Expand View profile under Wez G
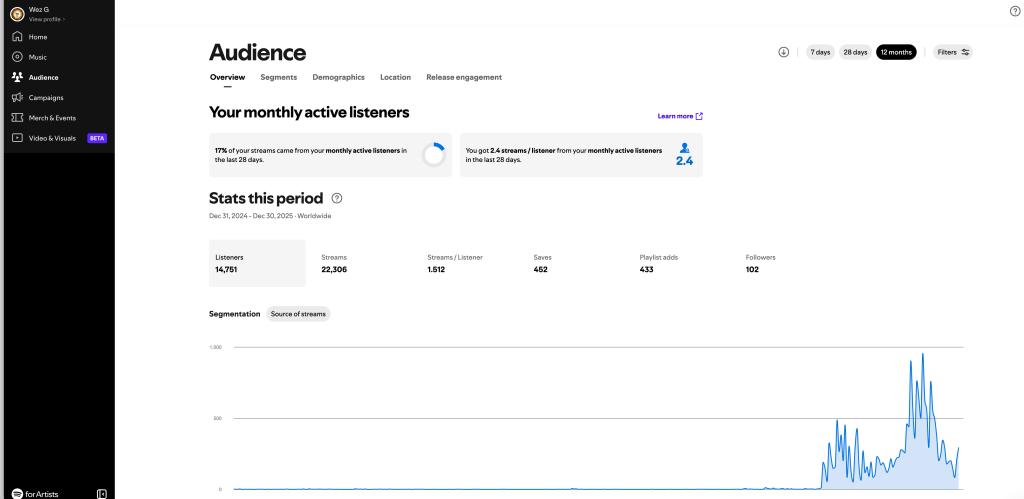1024x499 pixels. [x=47, y=19]
